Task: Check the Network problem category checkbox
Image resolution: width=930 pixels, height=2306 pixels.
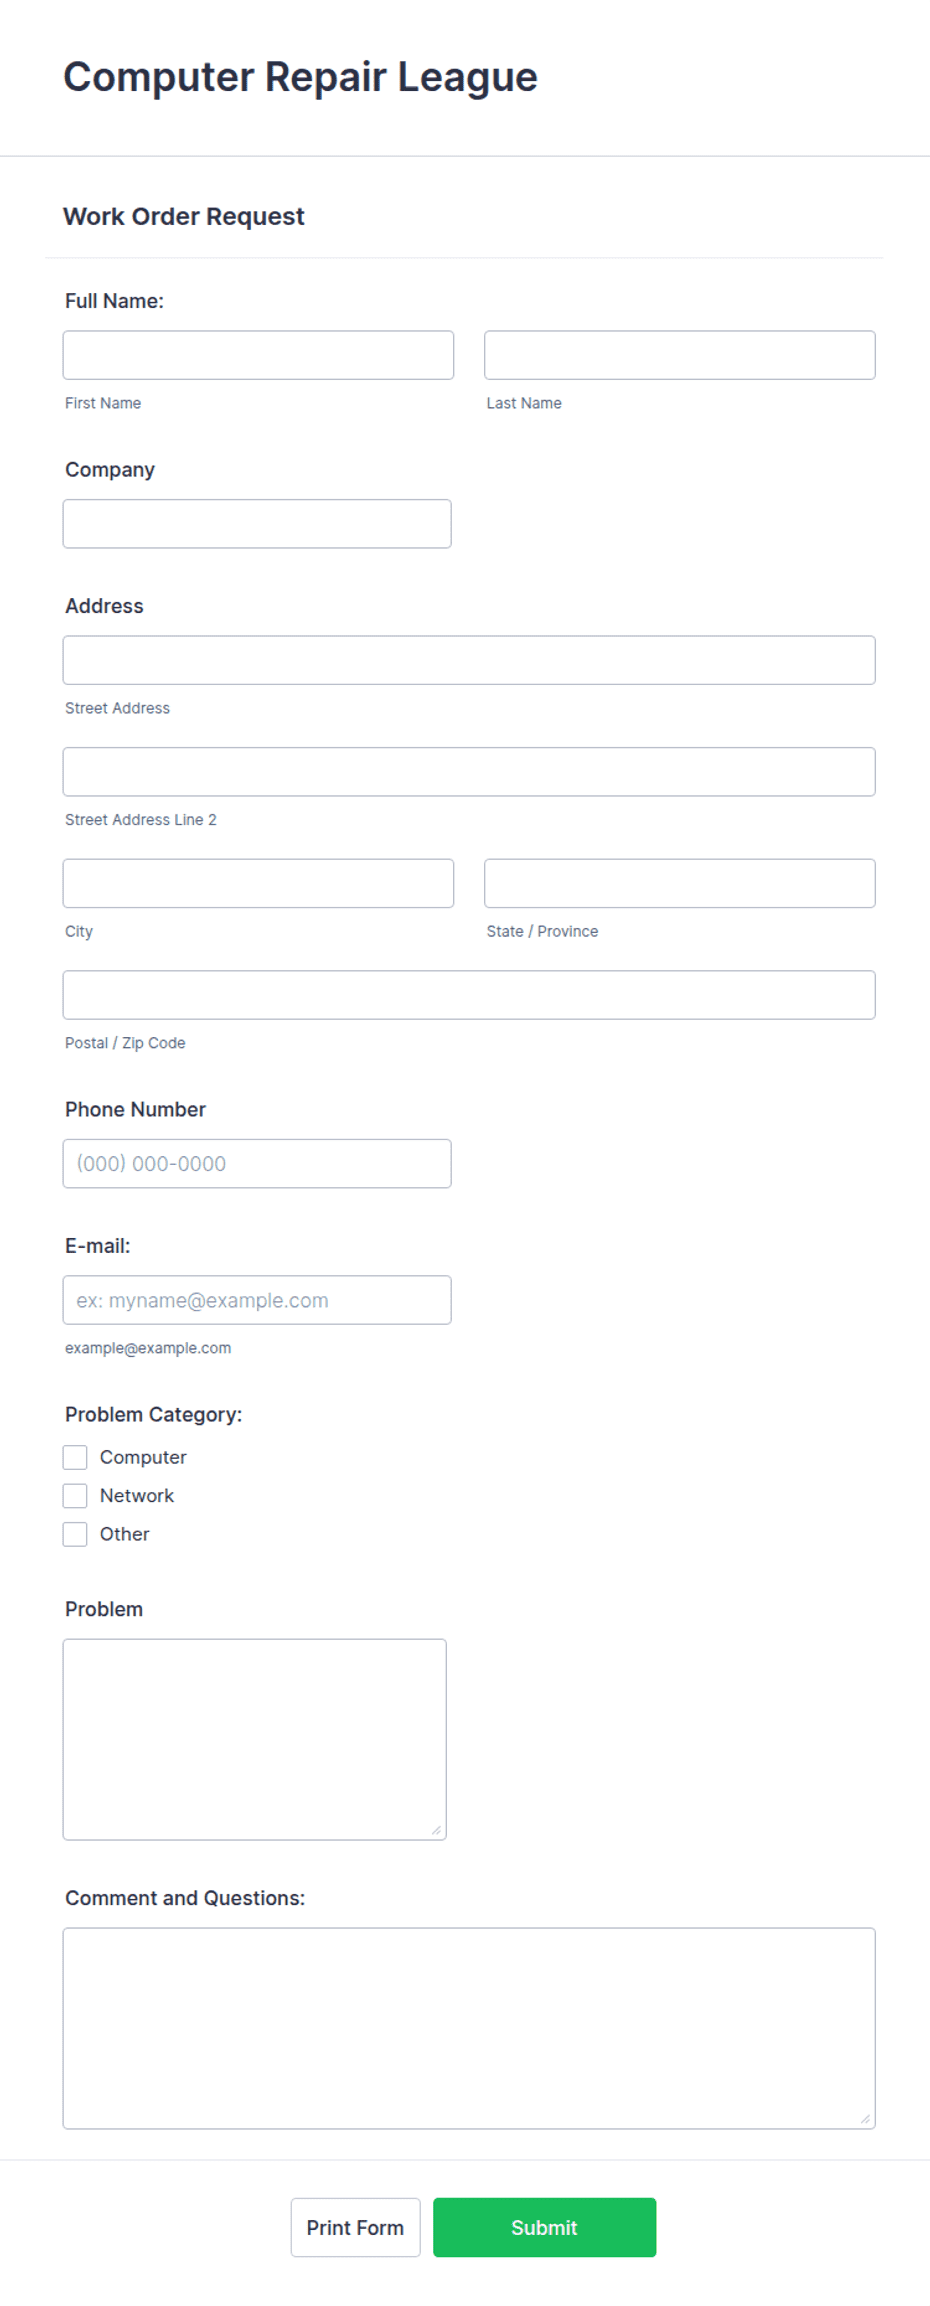Action: [x=74, y=1494]
